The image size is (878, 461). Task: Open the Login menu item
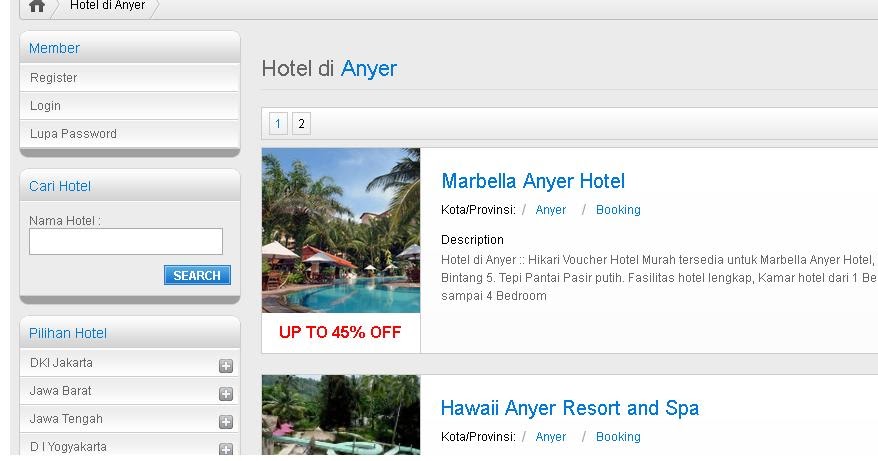129,106
